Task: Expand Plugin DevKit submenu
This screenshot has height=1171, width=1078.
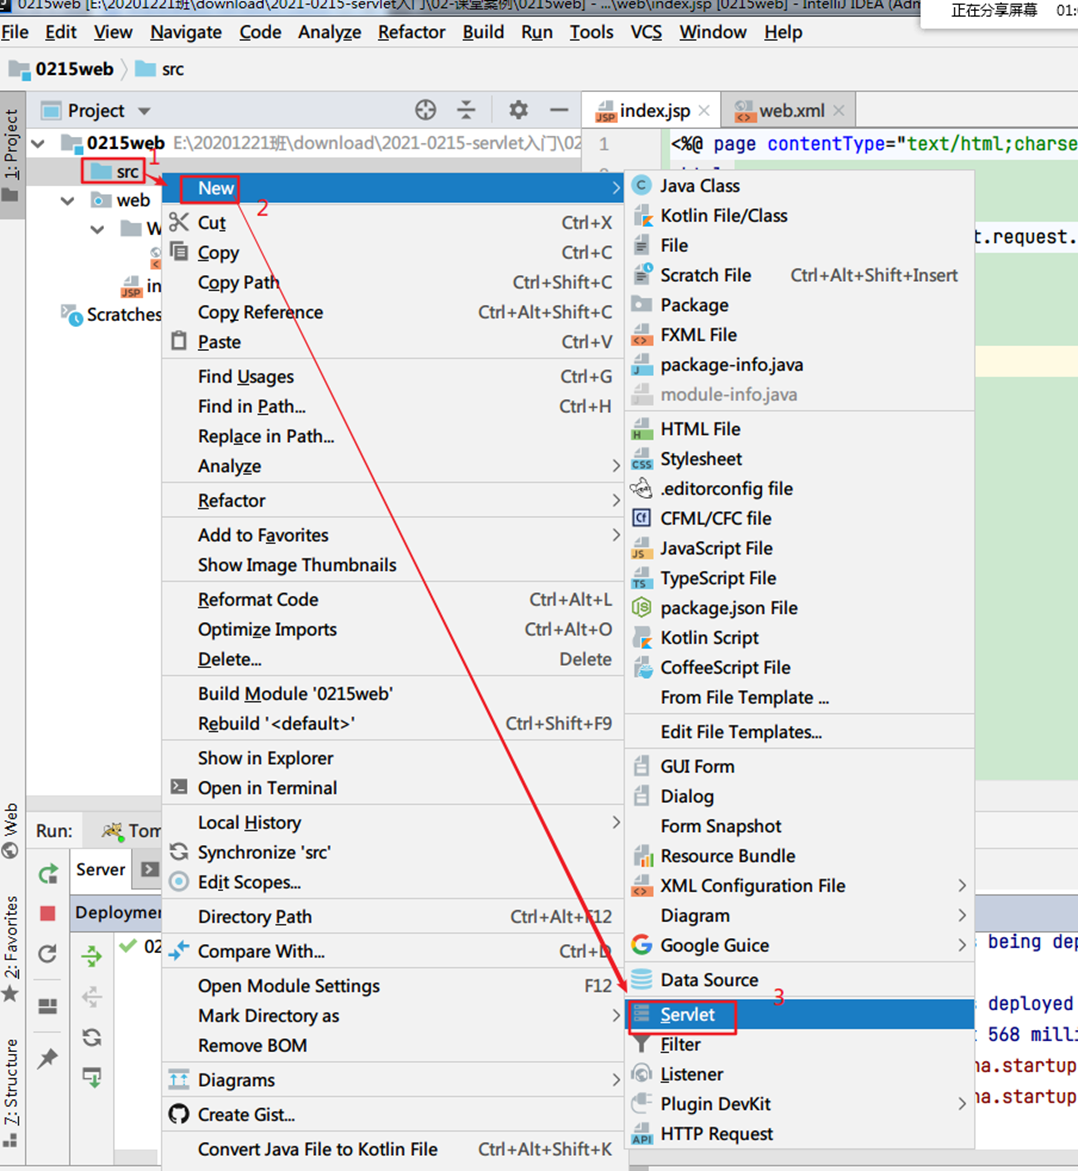Action: click(x=799, y=1105)
